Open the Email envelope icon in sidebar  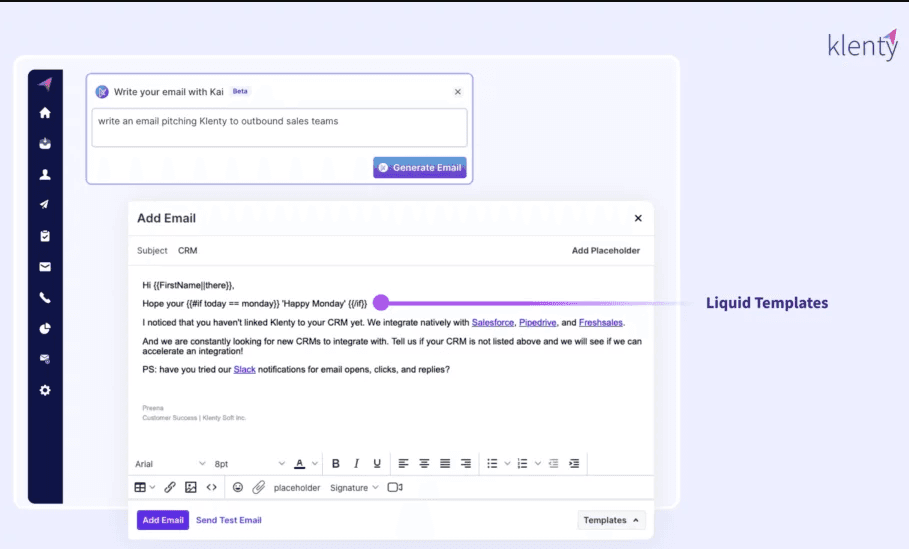45,267
